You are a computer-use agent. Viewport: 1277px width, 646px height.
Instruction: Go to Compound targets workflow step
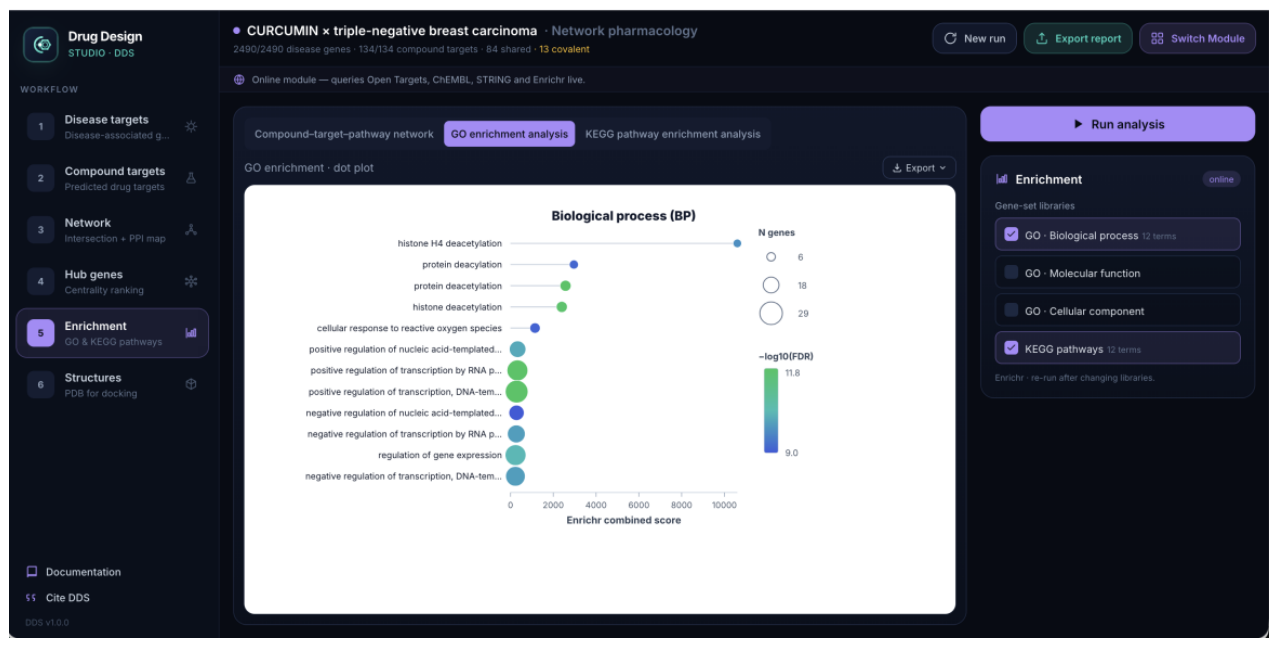click(113, 178)
